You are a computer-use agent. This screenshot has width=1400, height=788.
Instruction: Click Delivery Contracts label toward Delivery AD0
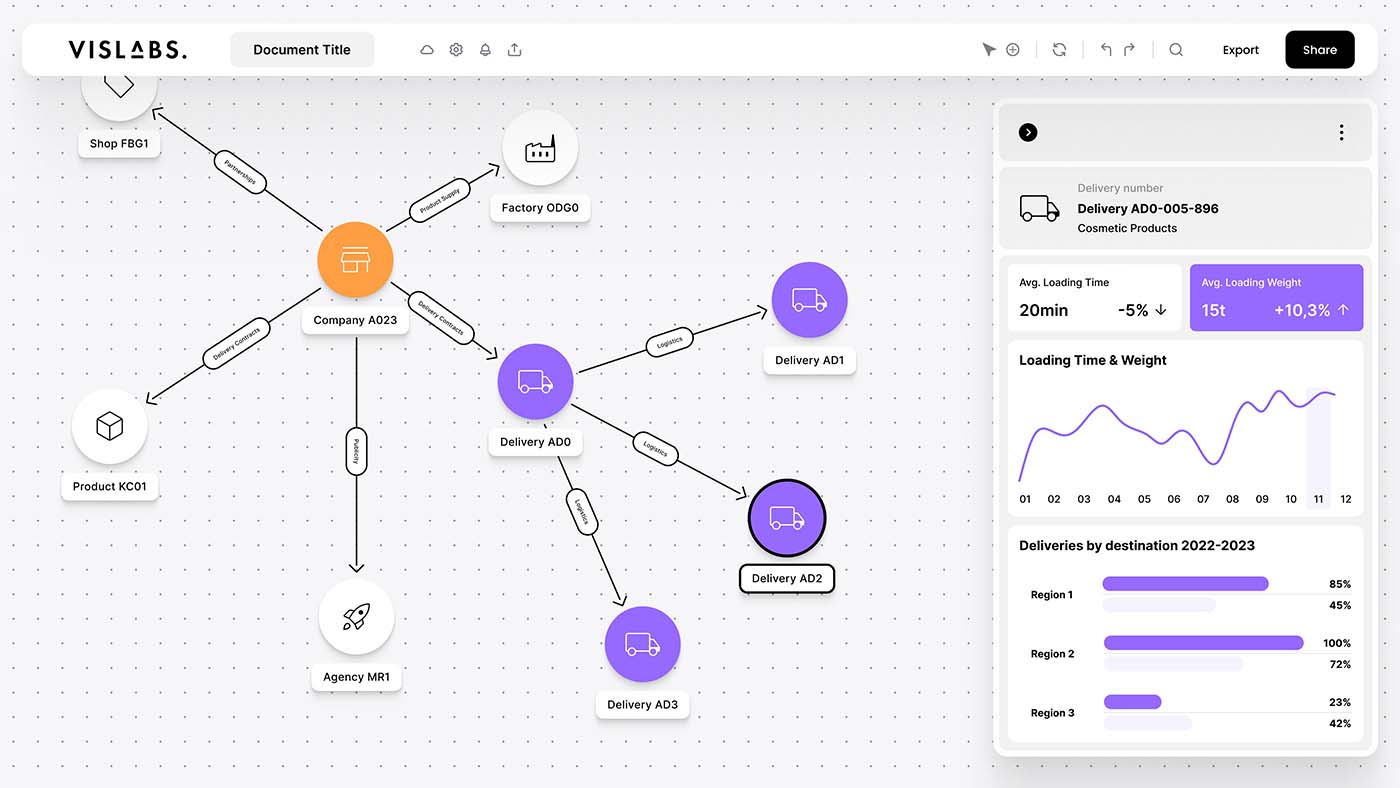(x=440, y=316)
